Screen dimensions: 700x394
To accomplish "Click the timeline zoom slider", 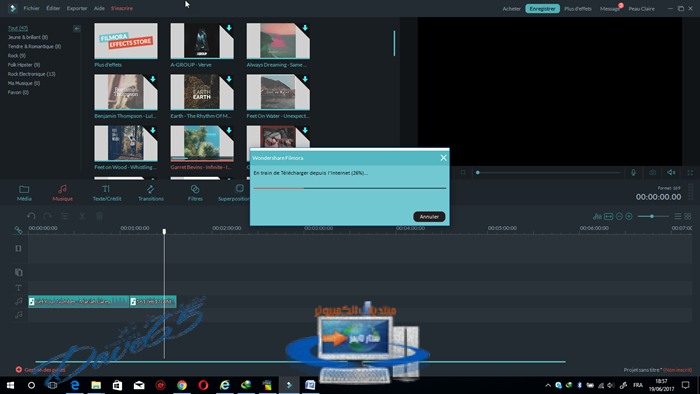I will coord(653,216).
